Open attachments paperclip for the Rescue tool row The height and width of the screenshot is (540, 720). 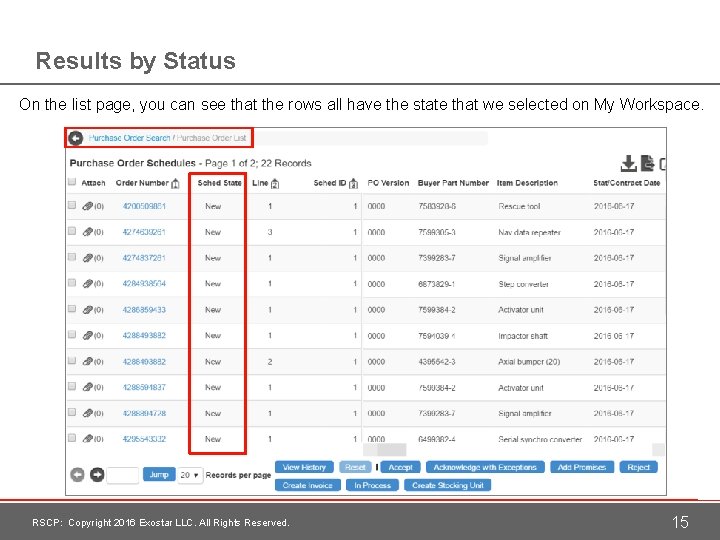[88, 206]
